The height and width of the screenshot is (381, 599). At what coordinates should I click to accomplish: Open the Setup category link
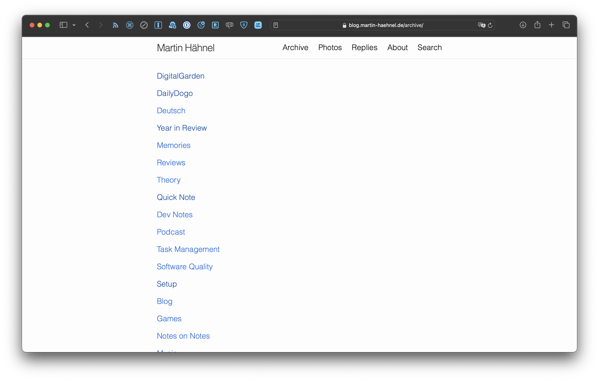(x=167, y=284)
